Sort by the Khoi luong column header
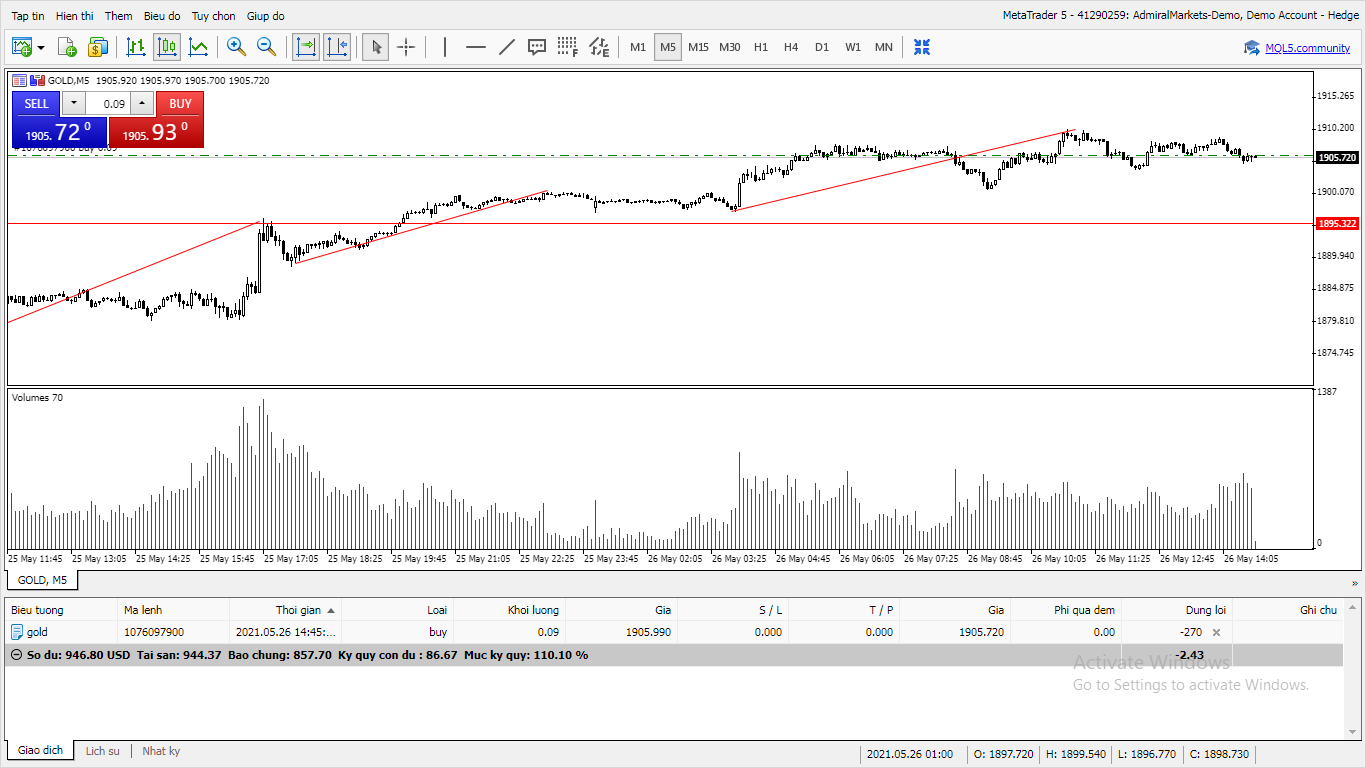 point(510,610)
